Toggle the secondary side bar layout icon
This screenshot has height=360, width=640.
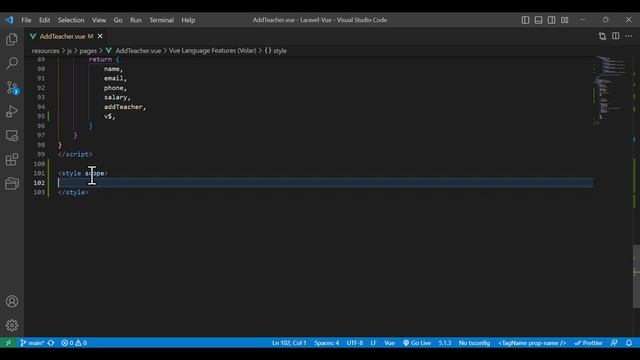551,20
